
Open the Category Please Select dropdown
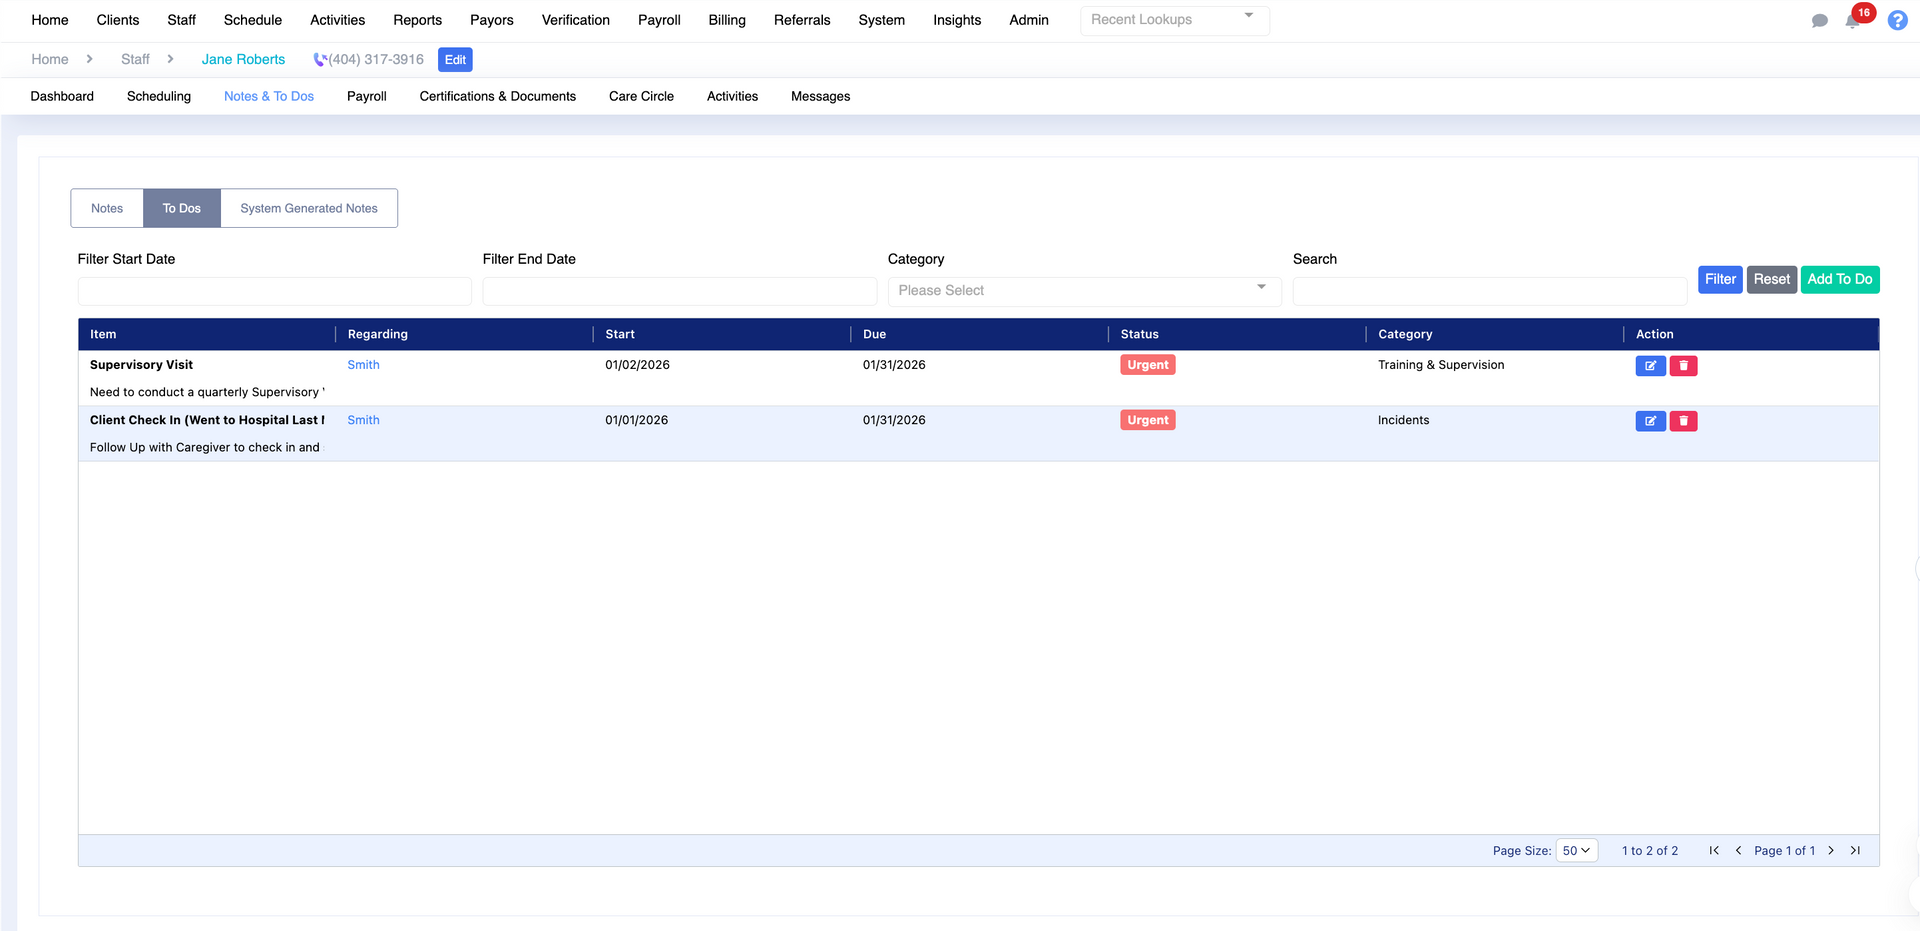click(1084, 291)
